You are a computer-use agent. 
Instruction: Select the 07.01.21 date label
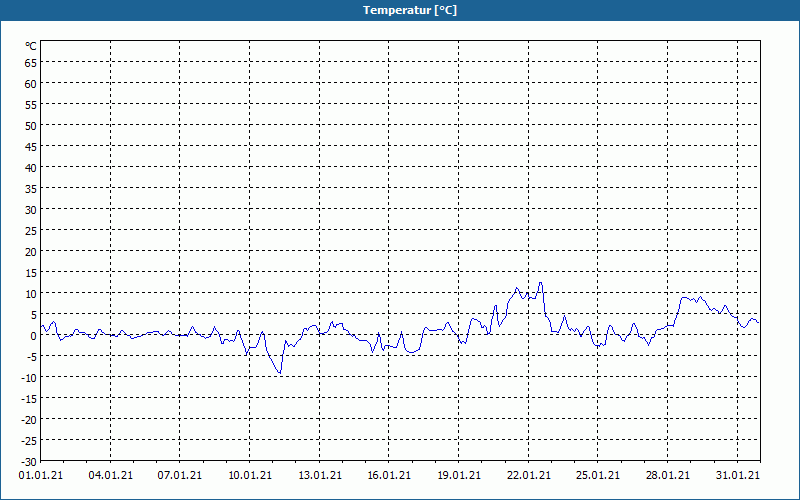pyautogui.click(x=180, y=476)
